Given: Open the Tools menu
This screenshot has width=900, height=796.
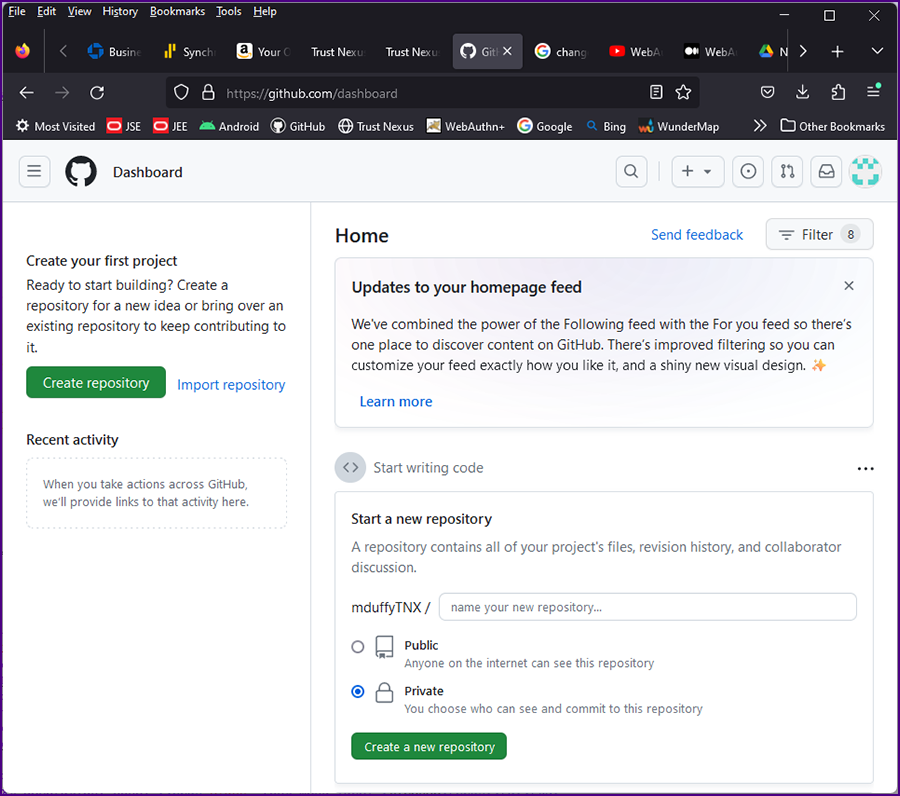Looking at the screenshot, I should [228, 11].
